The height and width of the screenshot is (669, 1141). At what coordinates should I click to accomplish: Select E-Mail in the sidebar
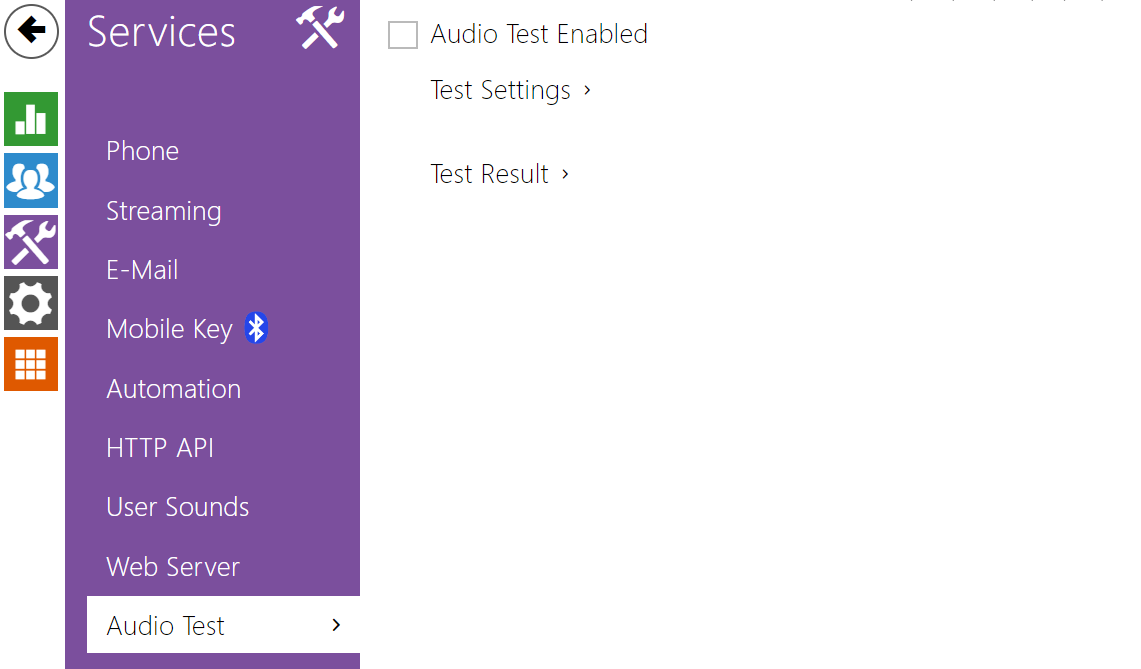[142, 270]
